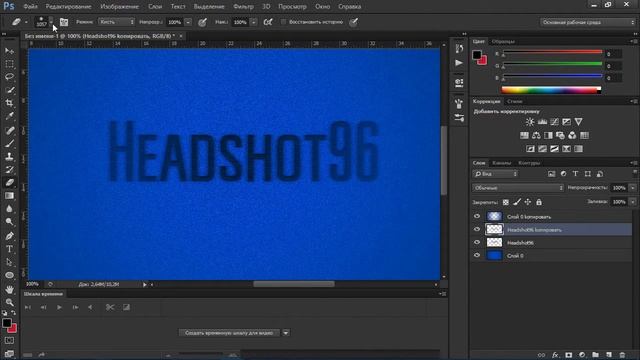
Task: Toggle visibility of the Headshot96 layer
Action: 477,242
